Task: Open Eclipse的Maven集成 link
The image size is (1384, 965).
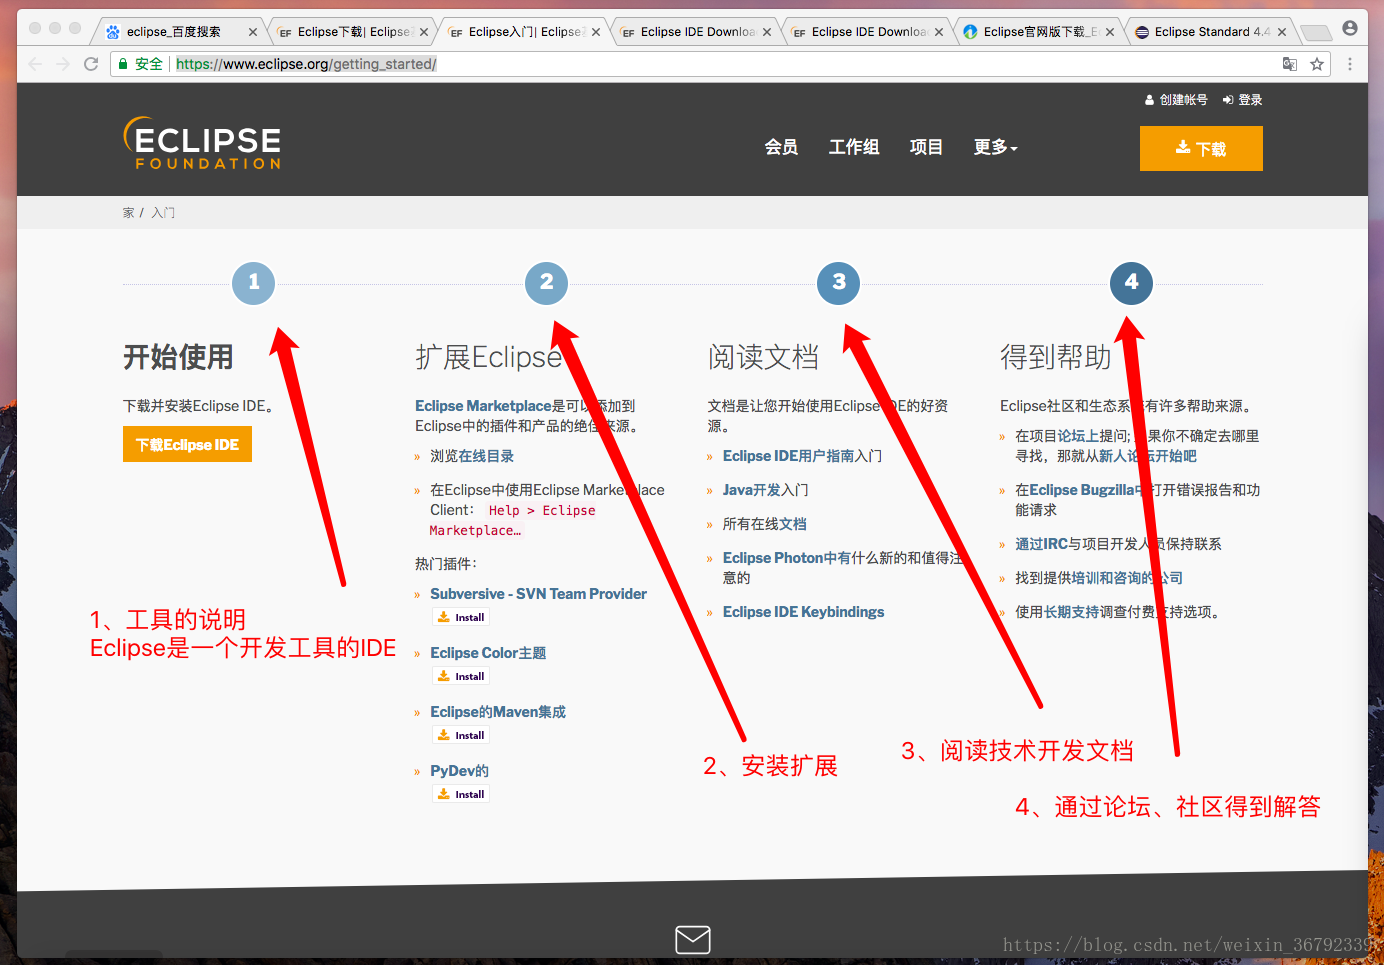Action: click(x=498, y=712)
